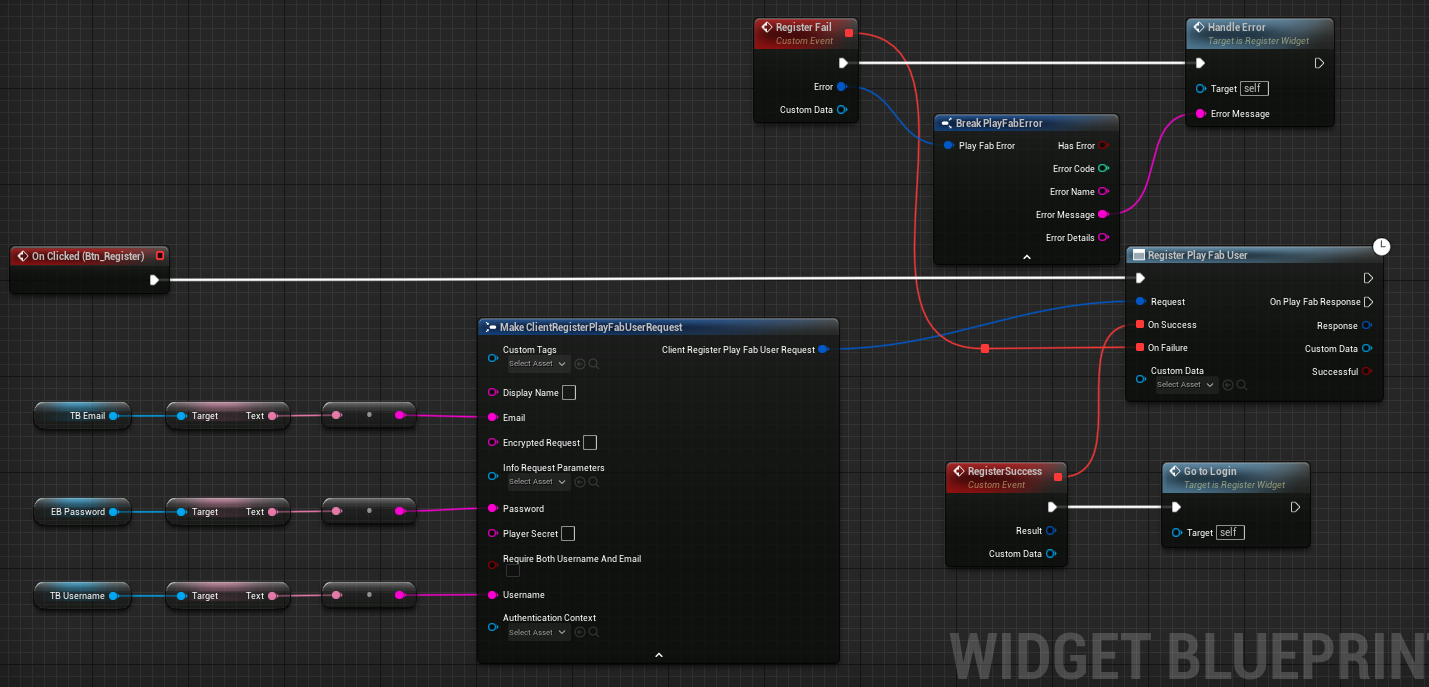The height and width of the screenshot is (687, 1429).
Task: Select the TB Username variable node
Action: 83,596
